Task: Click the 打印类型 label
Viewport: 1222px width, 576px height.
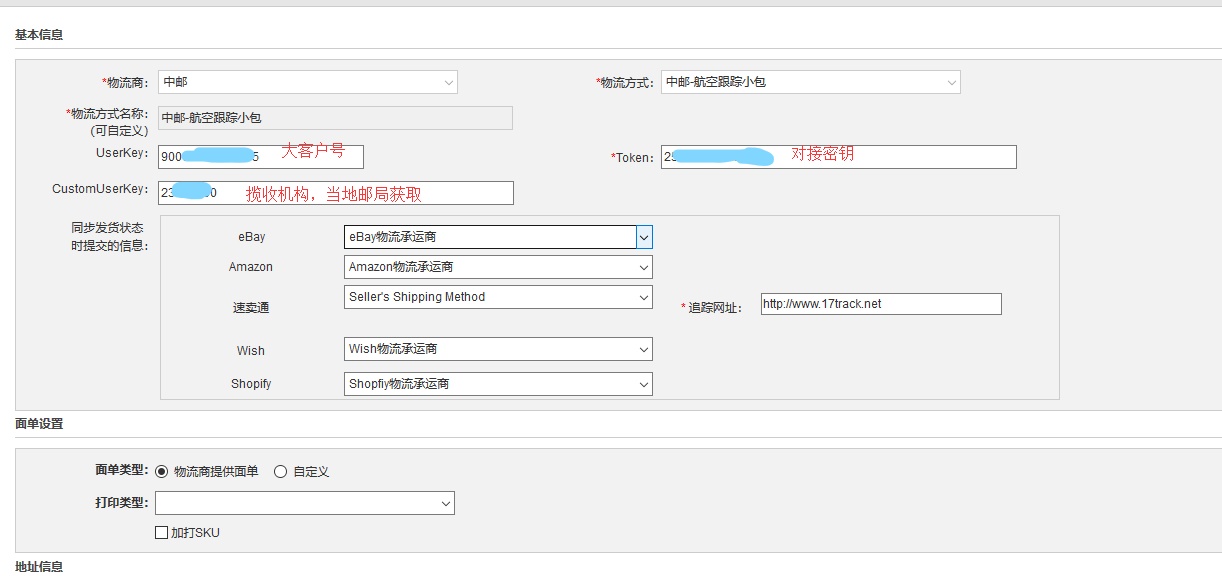Action: point(121,502)
